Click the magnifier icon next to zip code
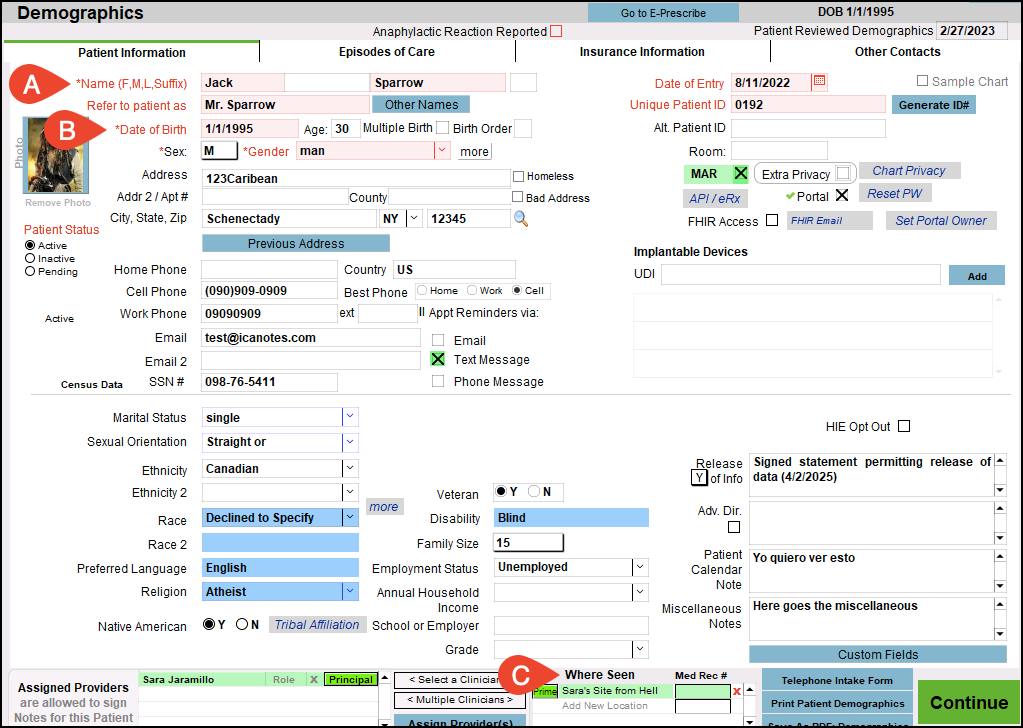Viewport: 1023px width, 728px height. pyautogui.click(x=521, y=218)
